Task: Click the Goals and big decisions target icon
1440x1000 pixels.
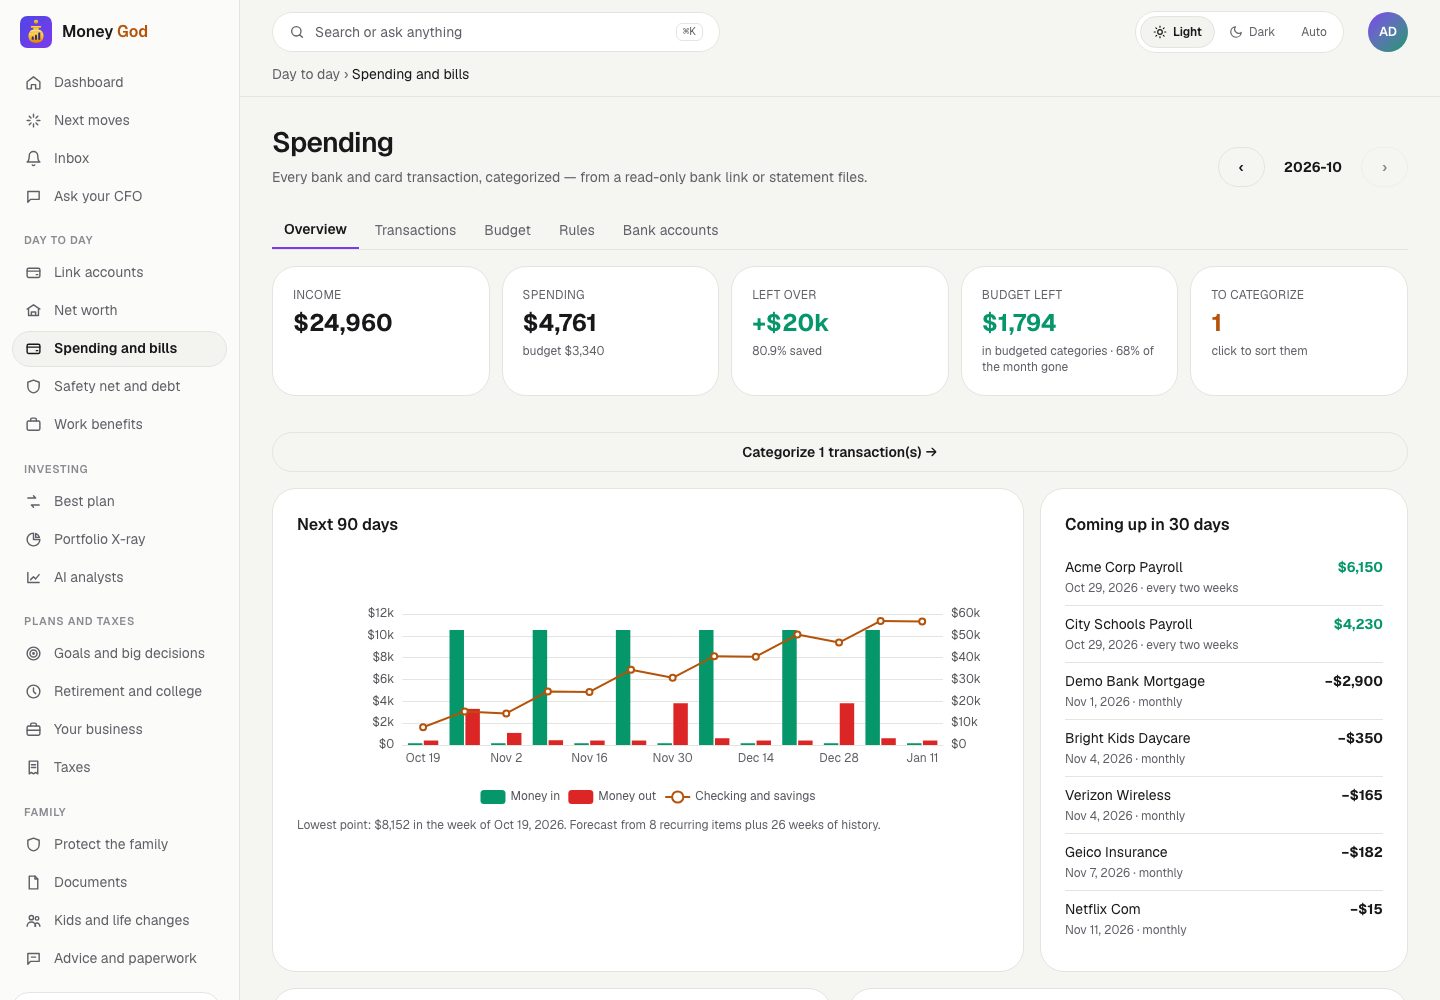Action: coord(33,653)
